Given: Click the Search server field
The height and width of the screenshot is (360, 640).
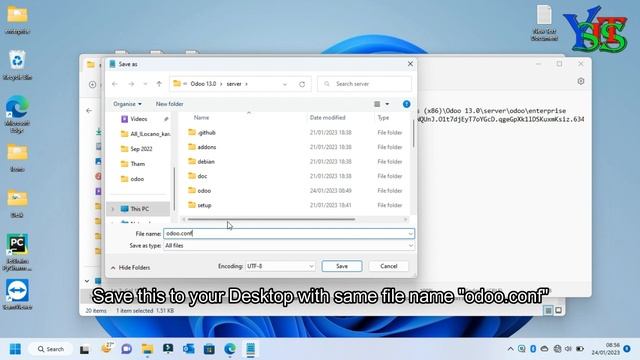Looking at the screenshot, I should click(364, 84).
